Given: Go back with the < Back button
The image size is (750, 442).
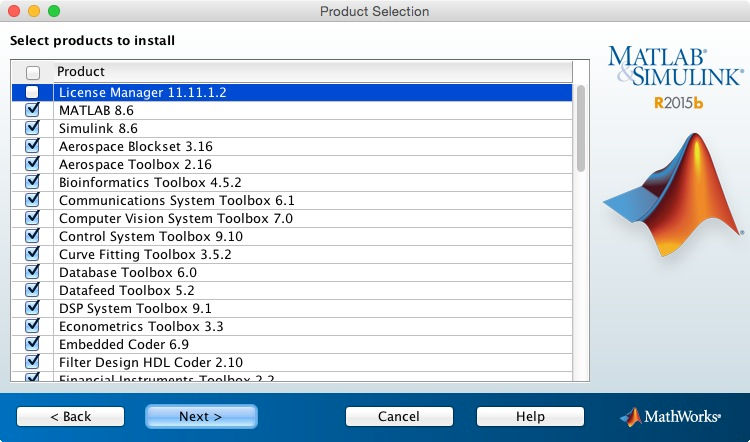Looking at the screenshot, I should tap(70, 417).
